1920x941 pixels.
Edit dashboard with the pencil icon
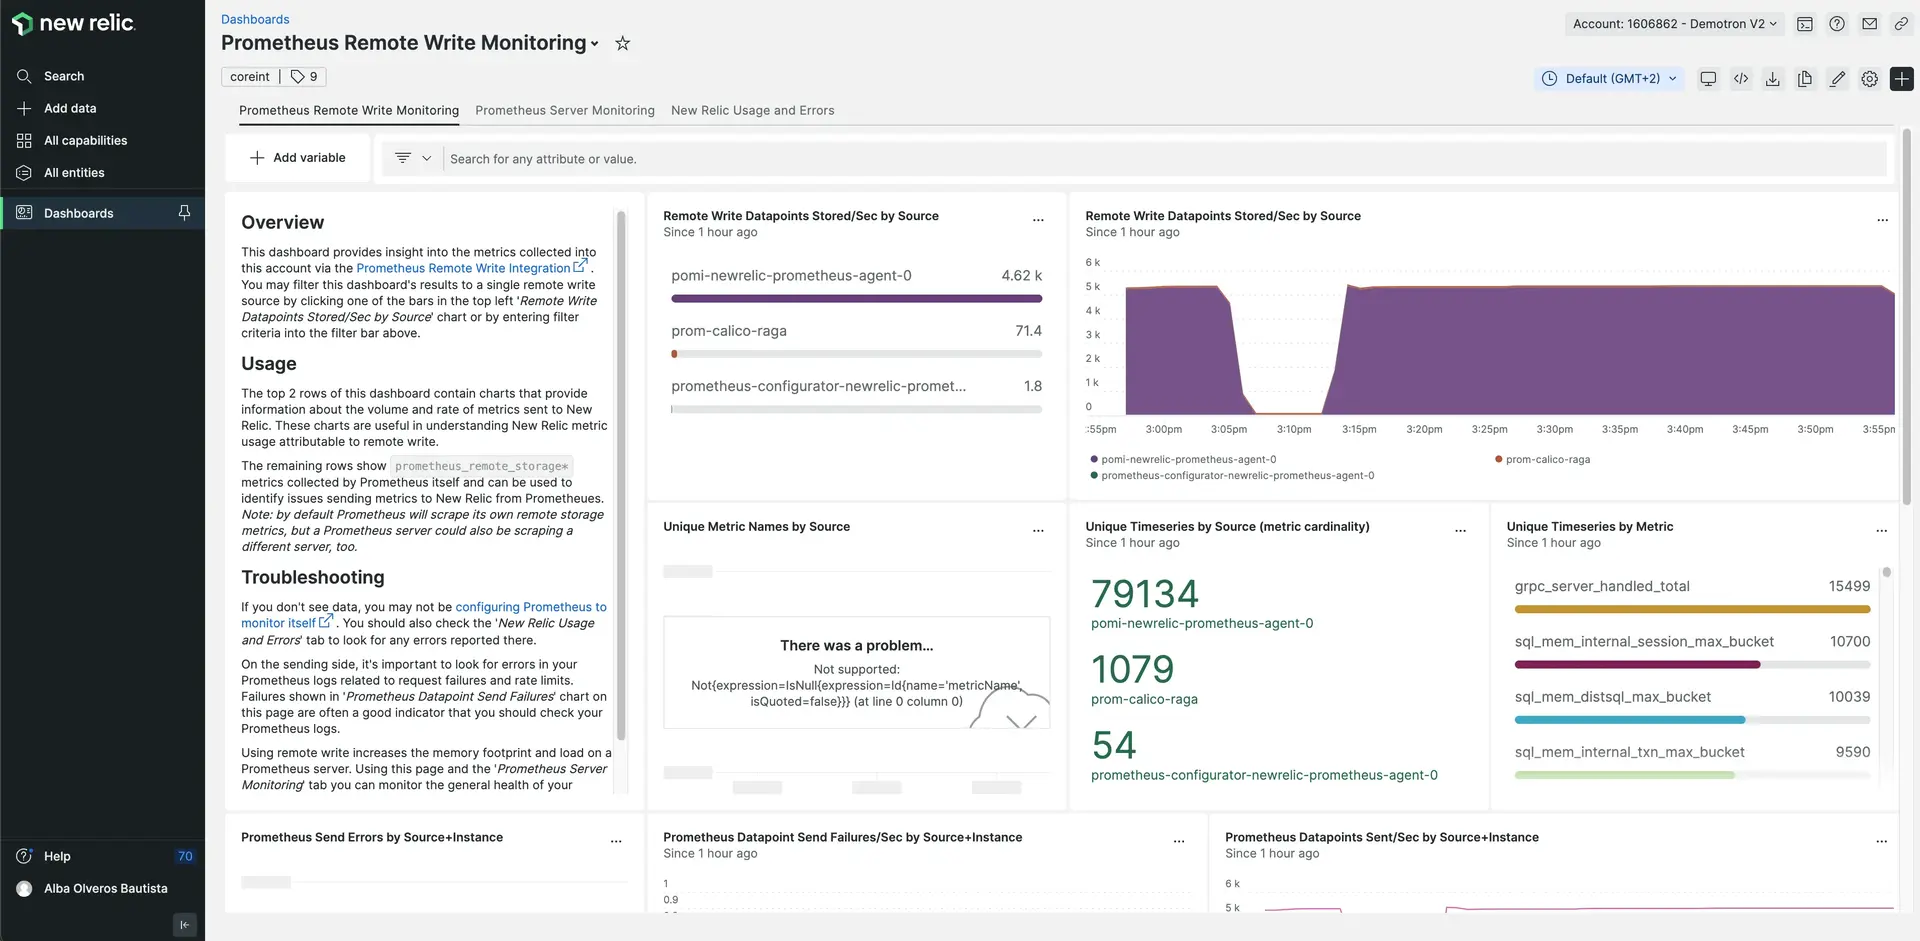click(1837, 79)
